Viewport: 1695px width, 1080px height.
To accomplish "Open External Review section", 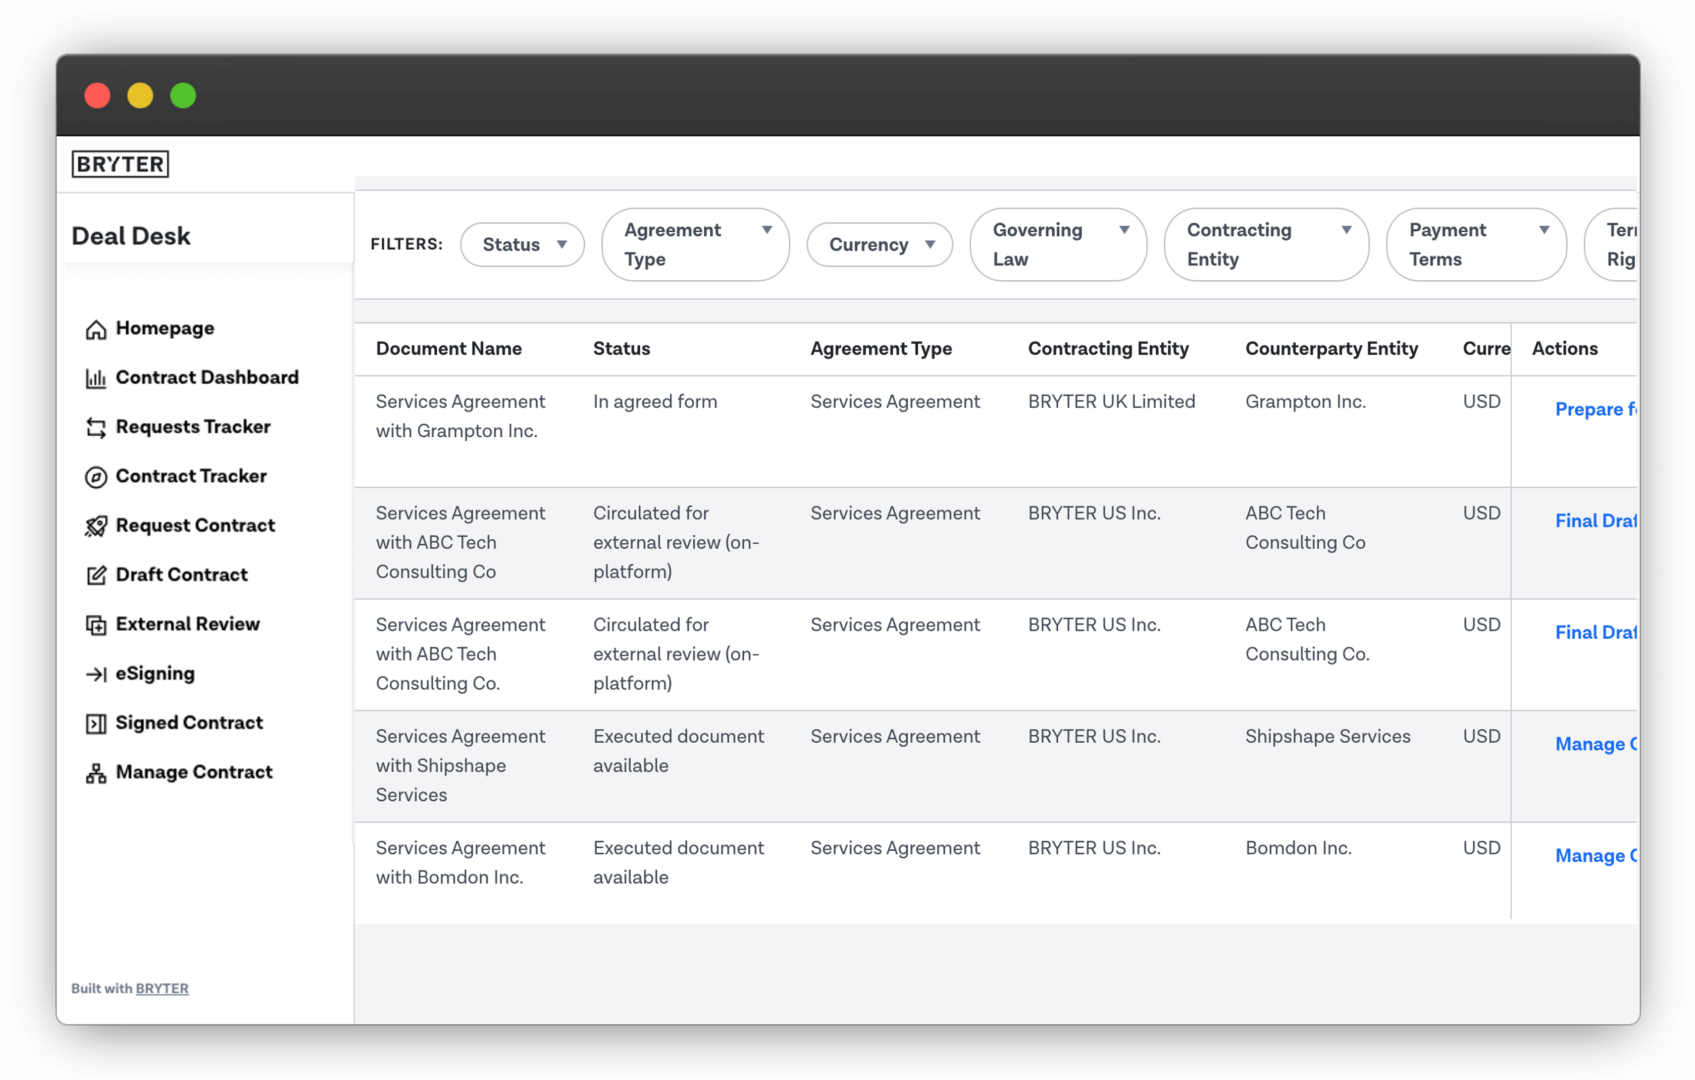I will [188, 623].
